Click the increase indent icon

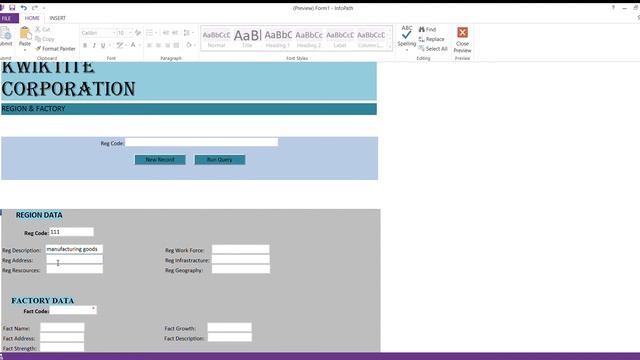pos(175,33)
